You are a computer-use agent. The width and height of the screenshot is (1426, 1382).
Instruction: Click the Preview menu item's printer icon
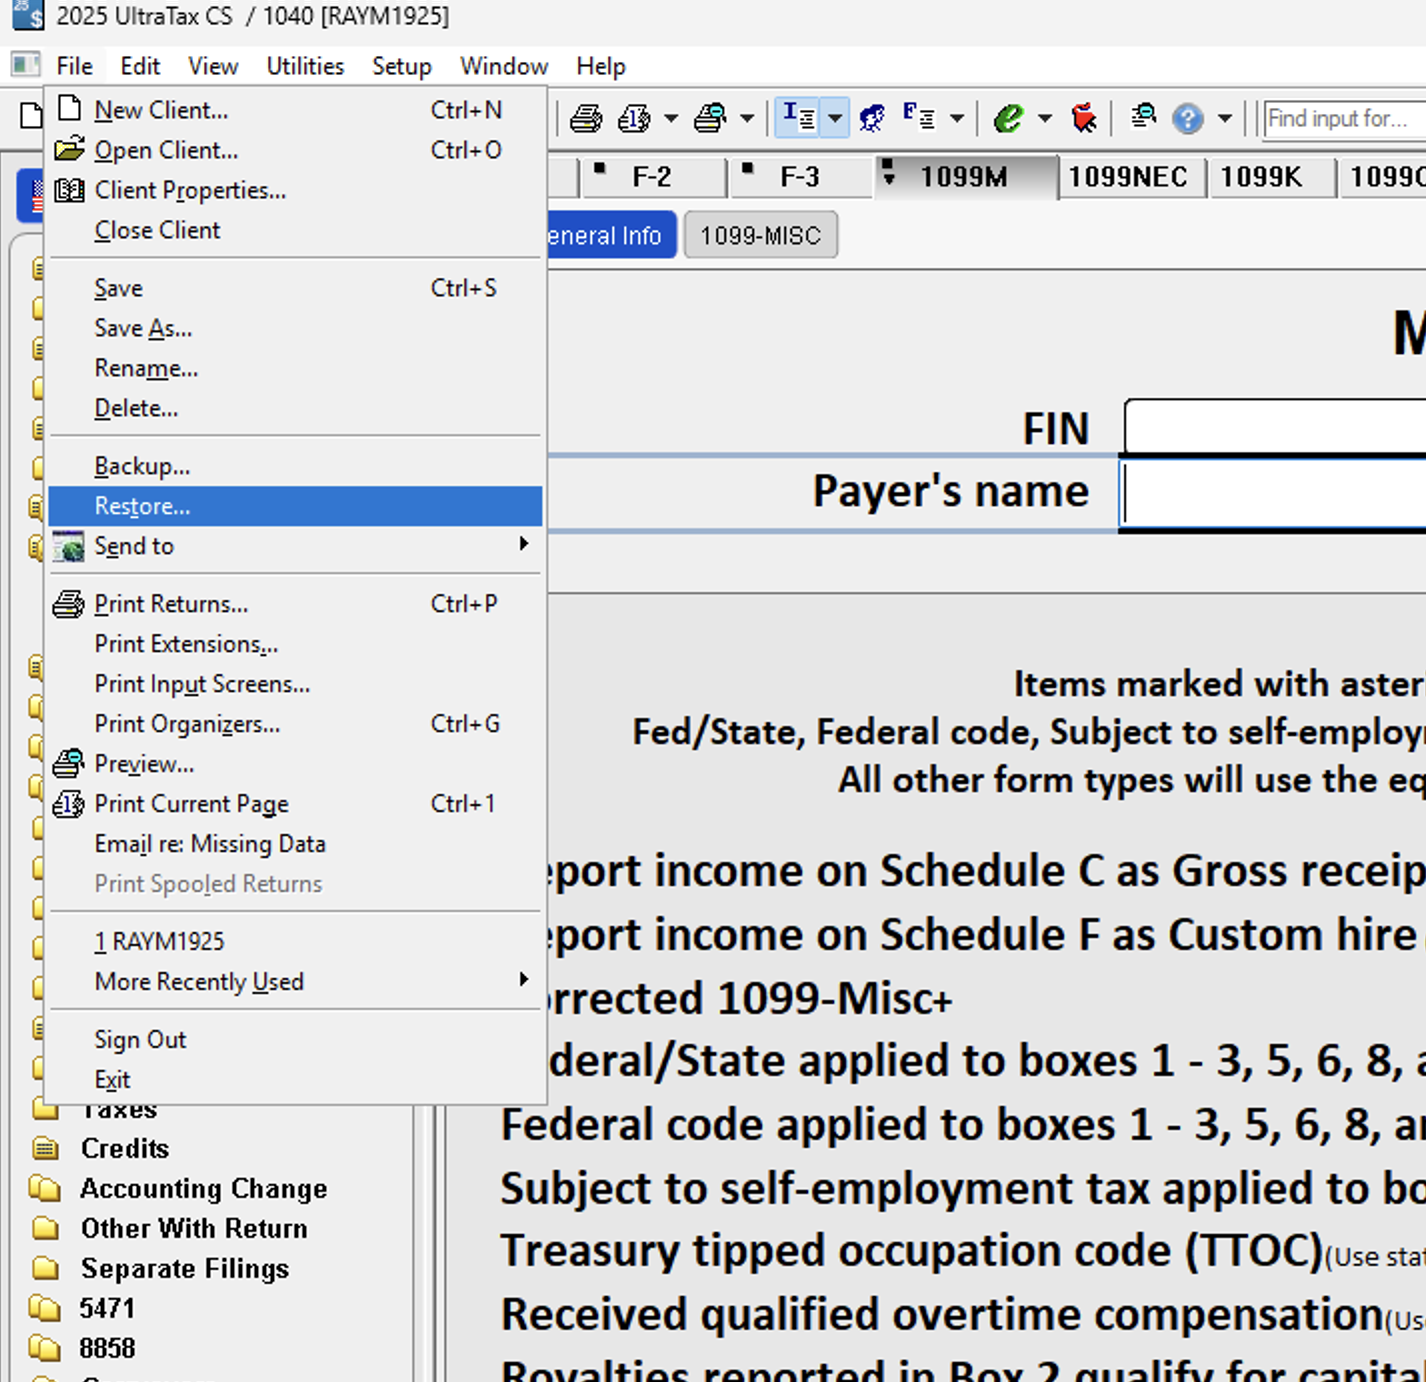[x=68, y=764]
